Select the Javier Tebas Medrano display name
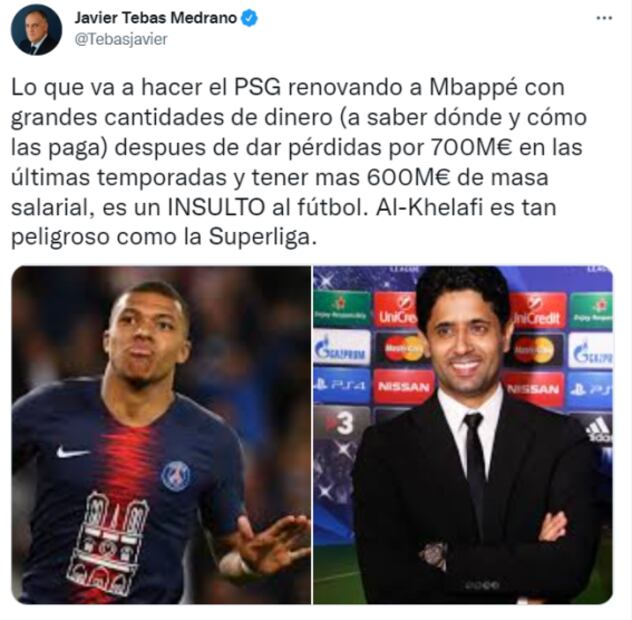The height and width of the screenshot is (620, 632). pyautogui.click(x=156, y=18)
